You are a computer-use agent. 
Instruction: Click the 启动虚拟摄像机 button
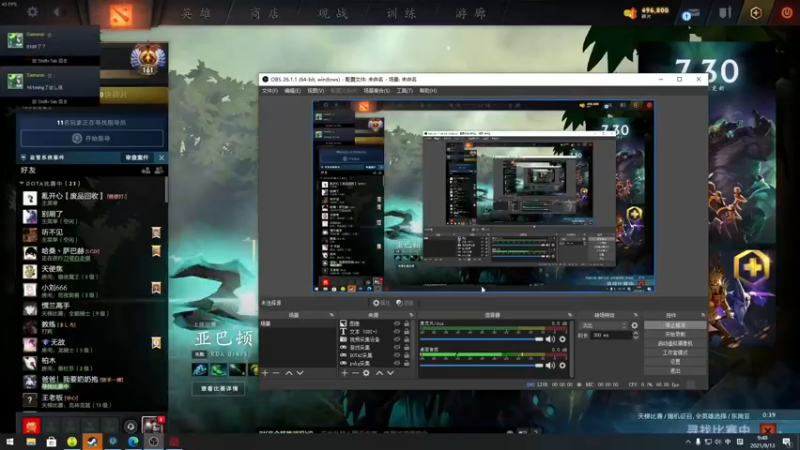click(x=675, y=343)
